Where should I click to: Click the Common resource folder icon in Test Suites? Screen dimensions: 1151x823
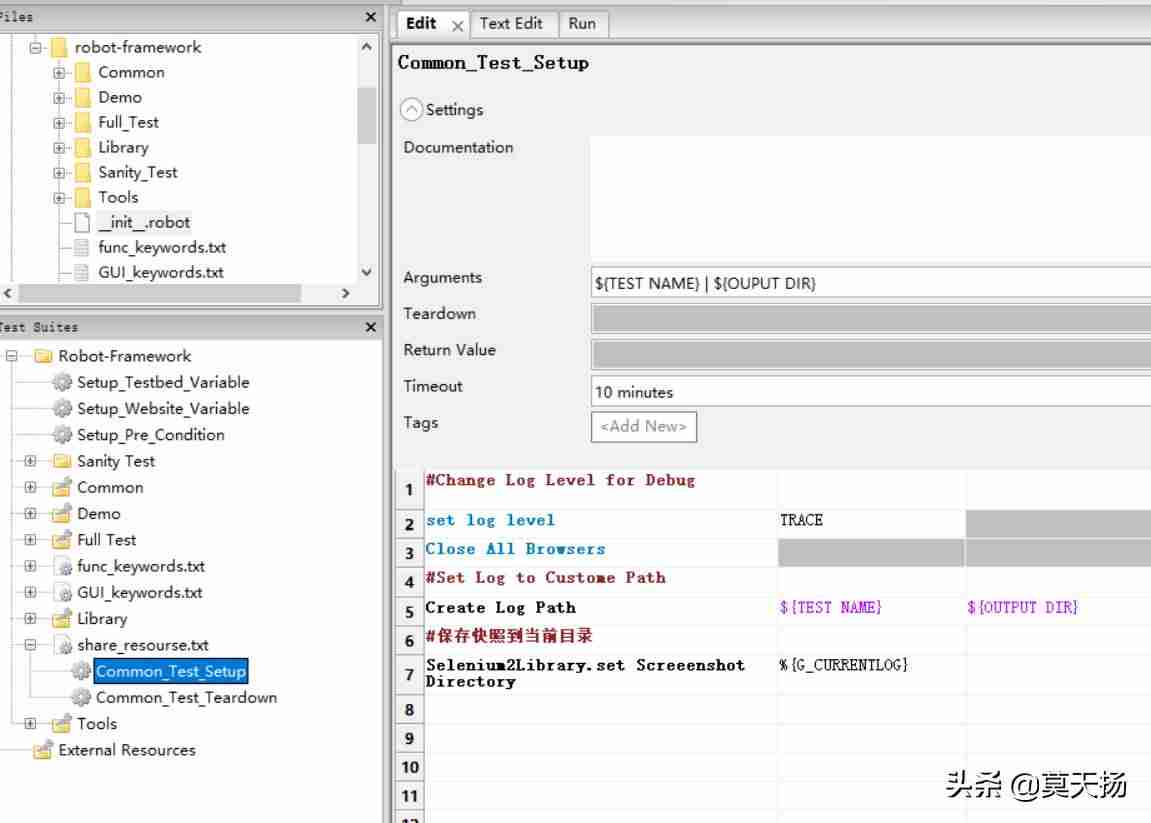(62, 487)
